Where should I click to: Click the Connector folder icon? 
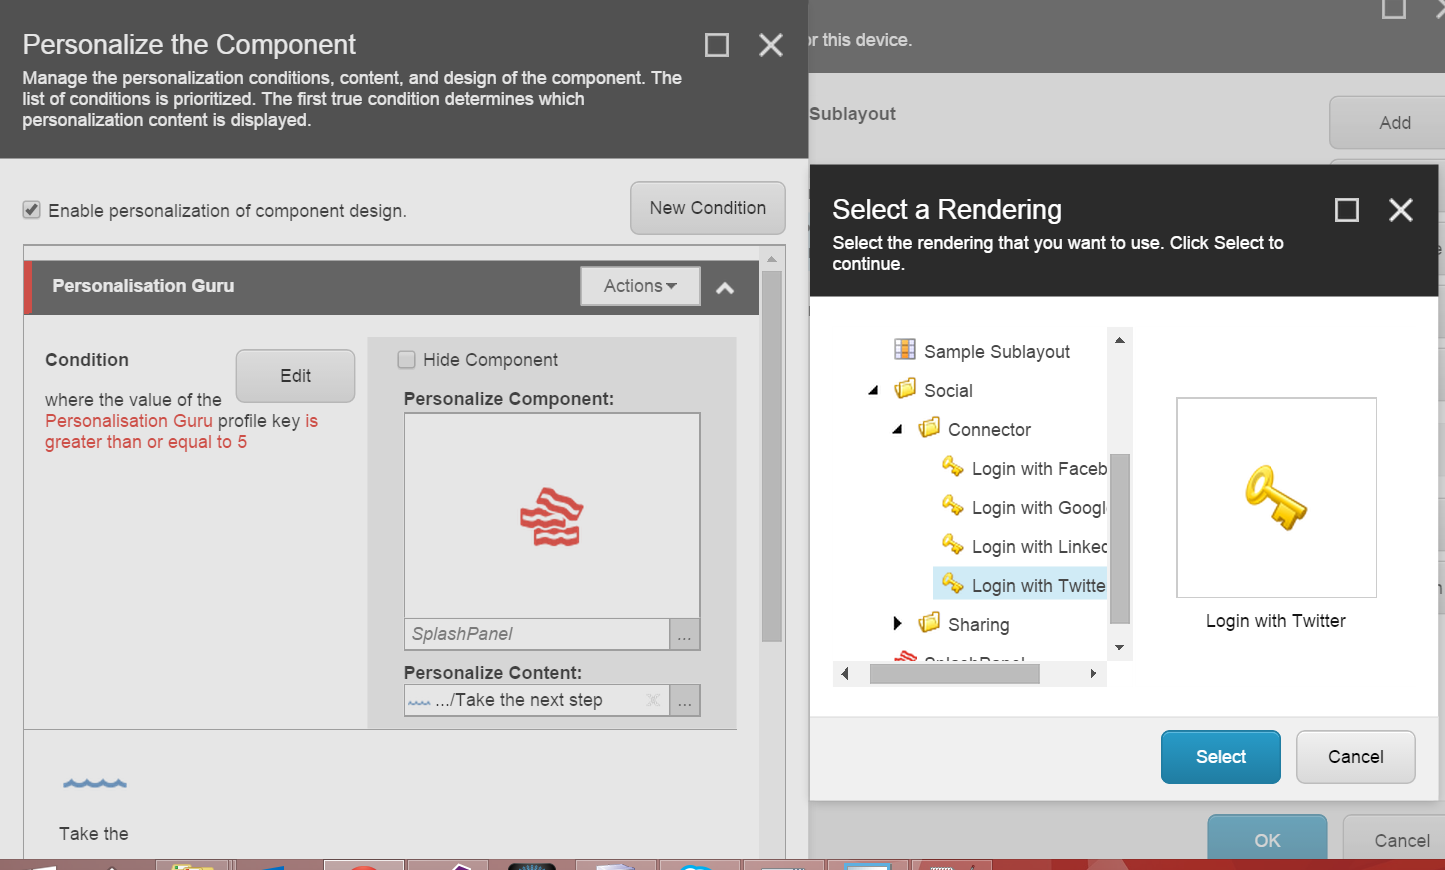point(929,428)
